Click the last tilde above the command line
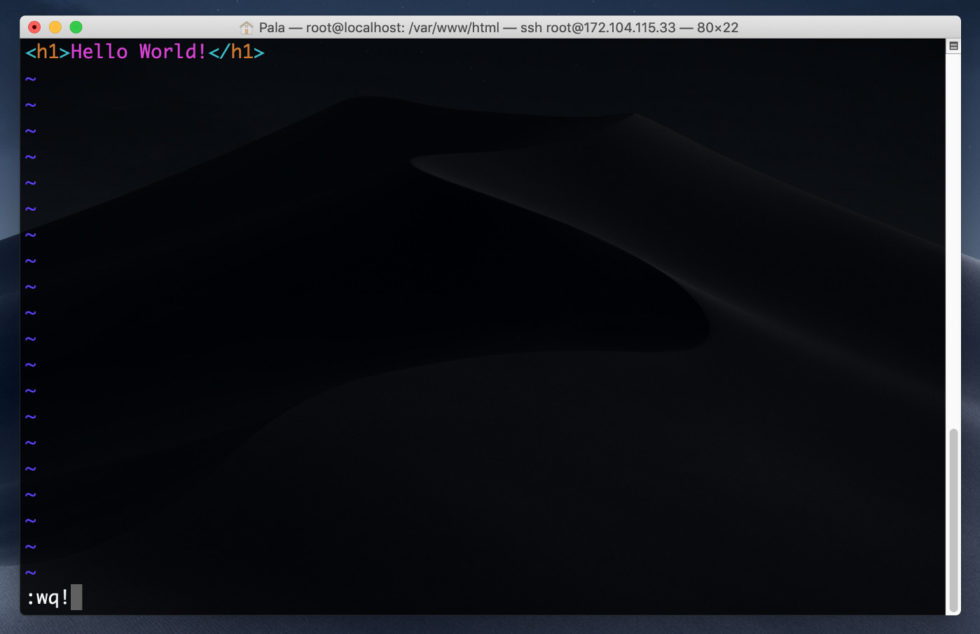 [x=30, y=572]
